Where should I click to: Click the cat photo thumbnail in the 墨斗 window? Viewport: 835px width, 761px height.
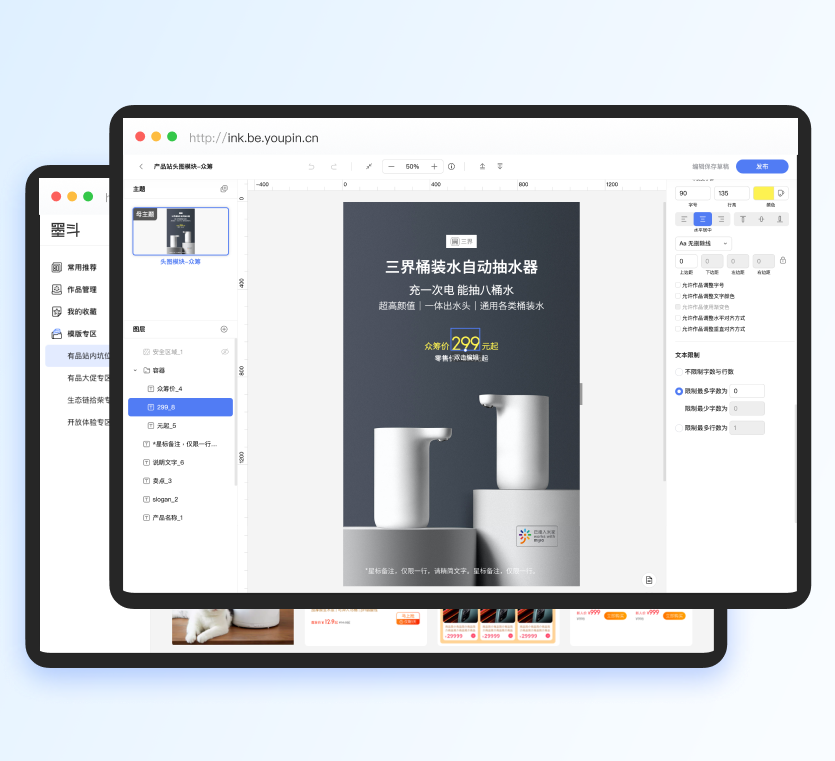(x=233, y=627)
